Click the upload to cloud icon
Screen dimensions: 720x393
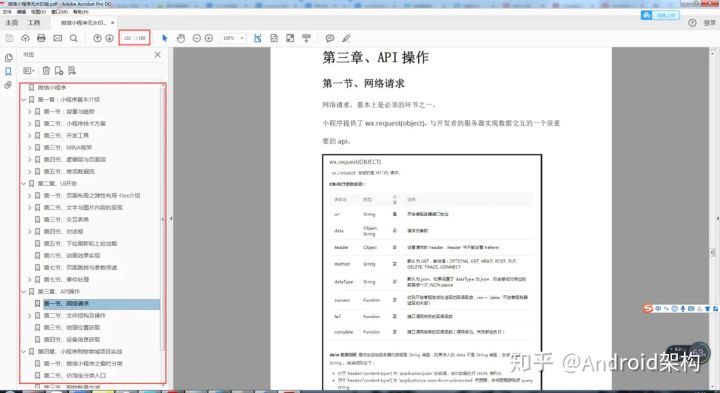(x=25, y=38)
